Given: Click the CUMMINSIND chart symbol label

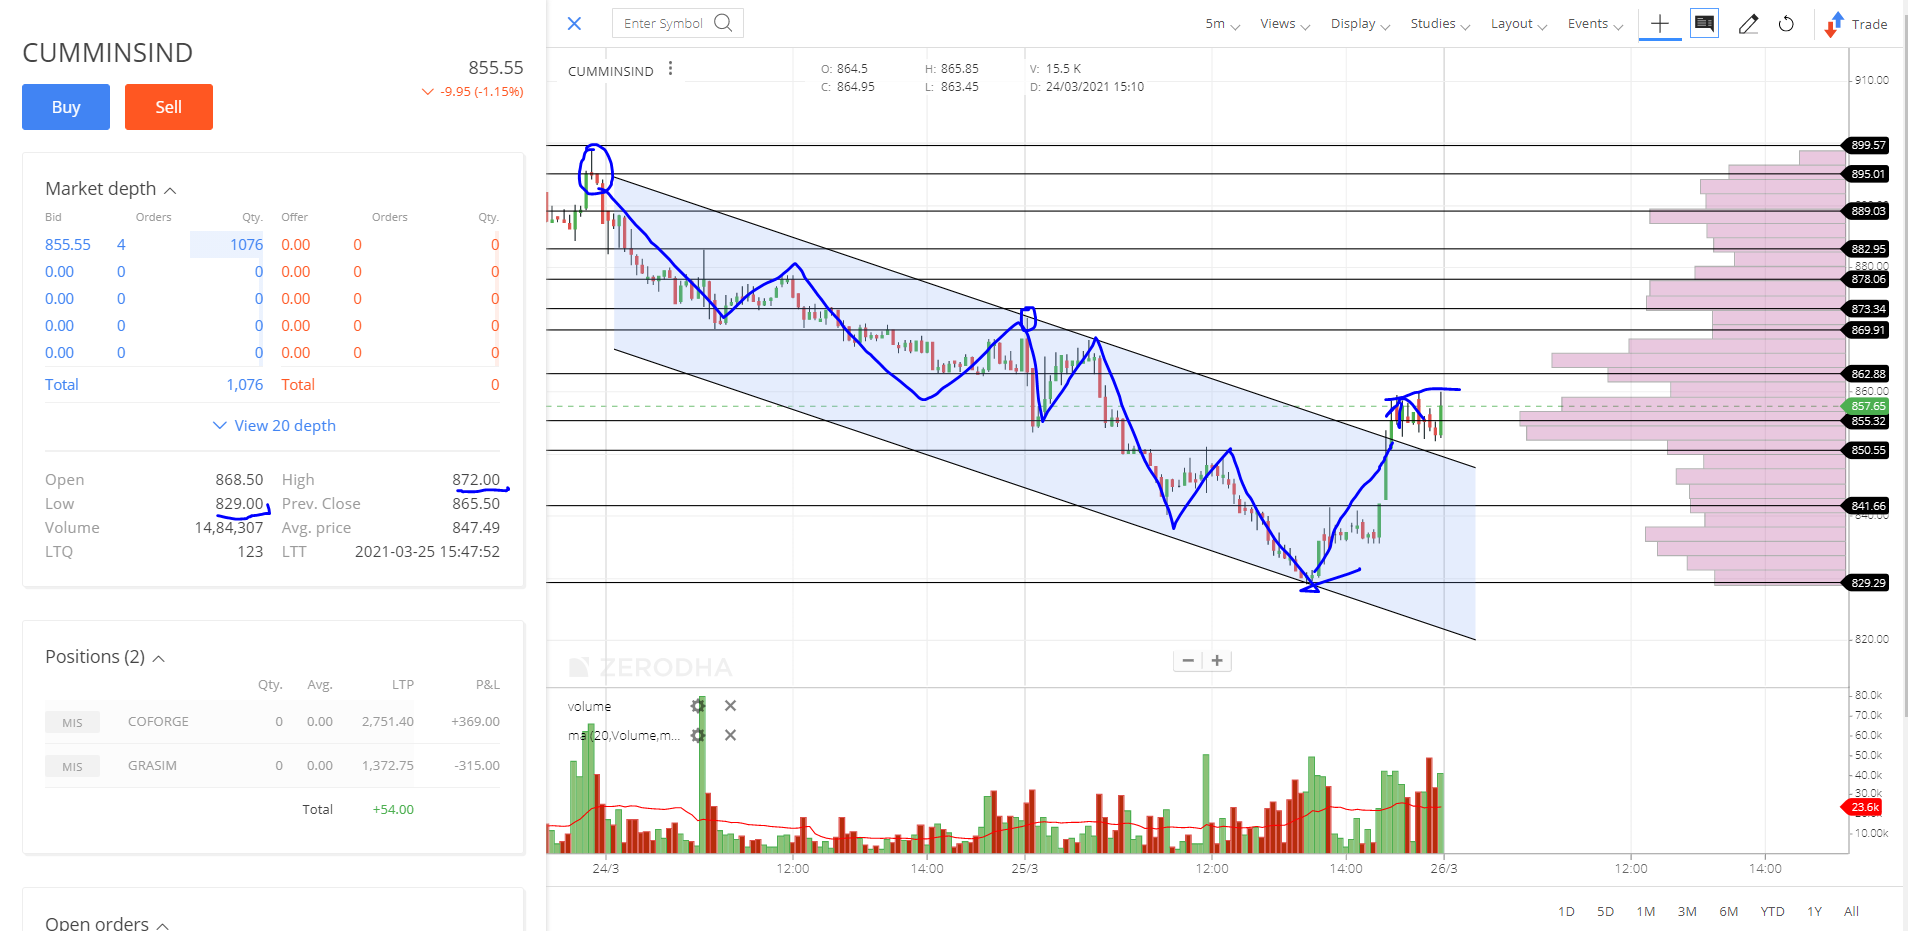Looking at the screenshot, I should click(x=610, y=71).
